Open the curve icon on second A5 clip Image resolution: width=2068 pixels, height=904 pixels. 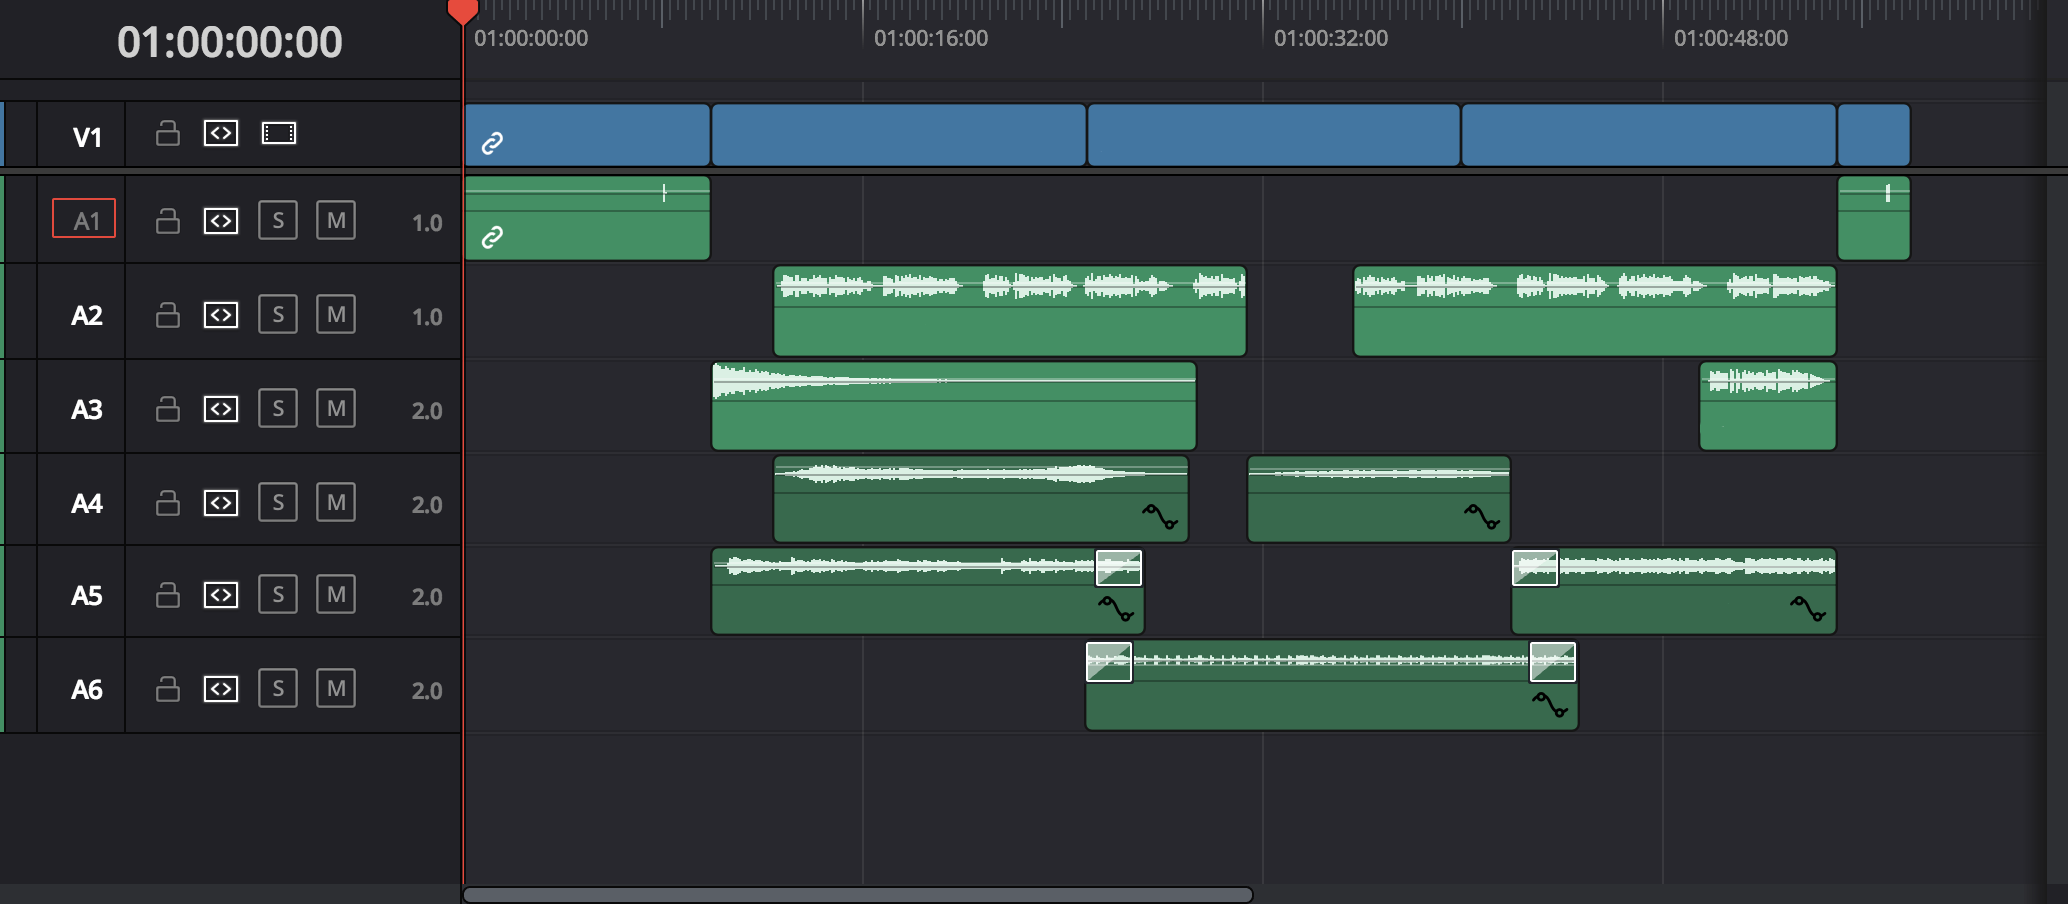point(1808,608)
